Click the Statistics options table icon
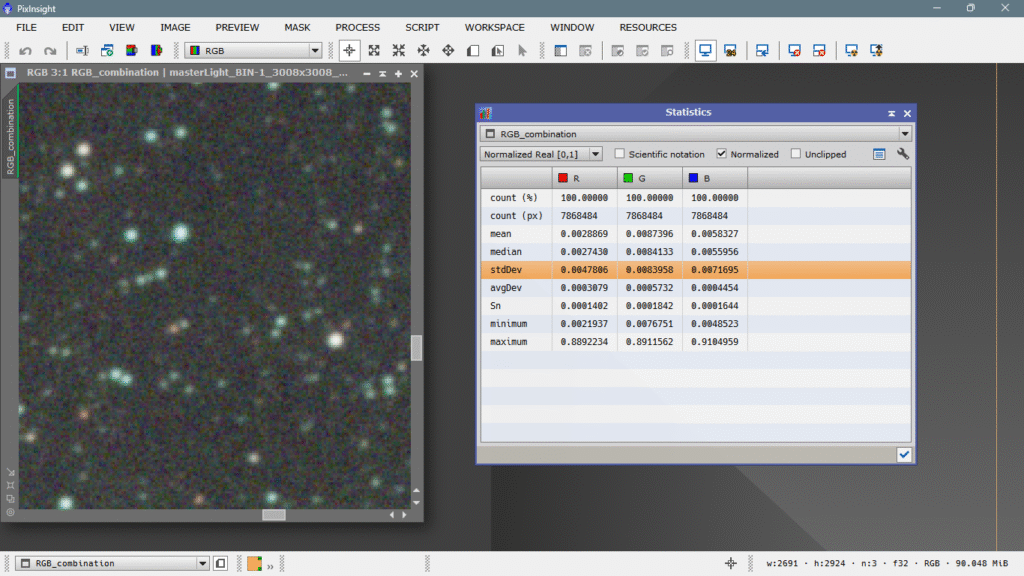Image resolution: width=1024 pixels, height=576 pixels. coord(879,154)
